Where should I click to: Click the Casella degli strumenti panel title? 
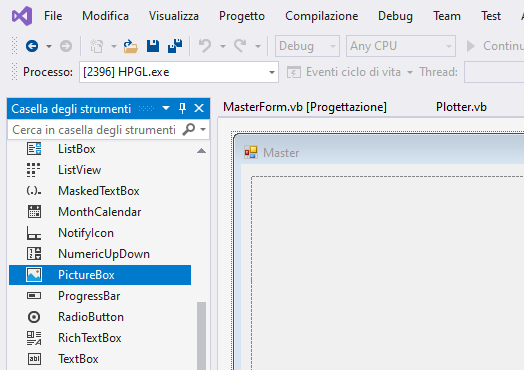[x=71, y=109]
